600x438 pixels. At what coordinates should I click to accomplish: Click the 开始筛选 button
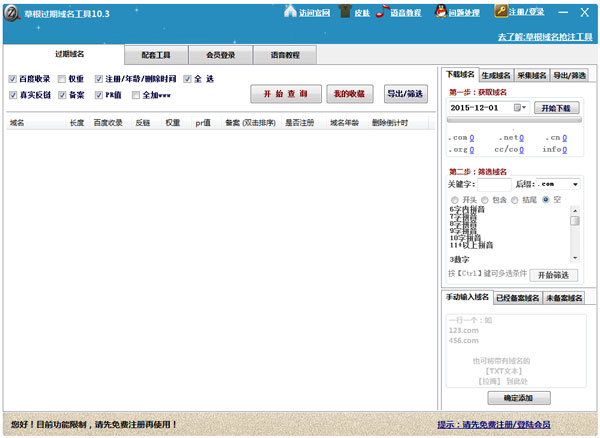(x=553, y=275)
